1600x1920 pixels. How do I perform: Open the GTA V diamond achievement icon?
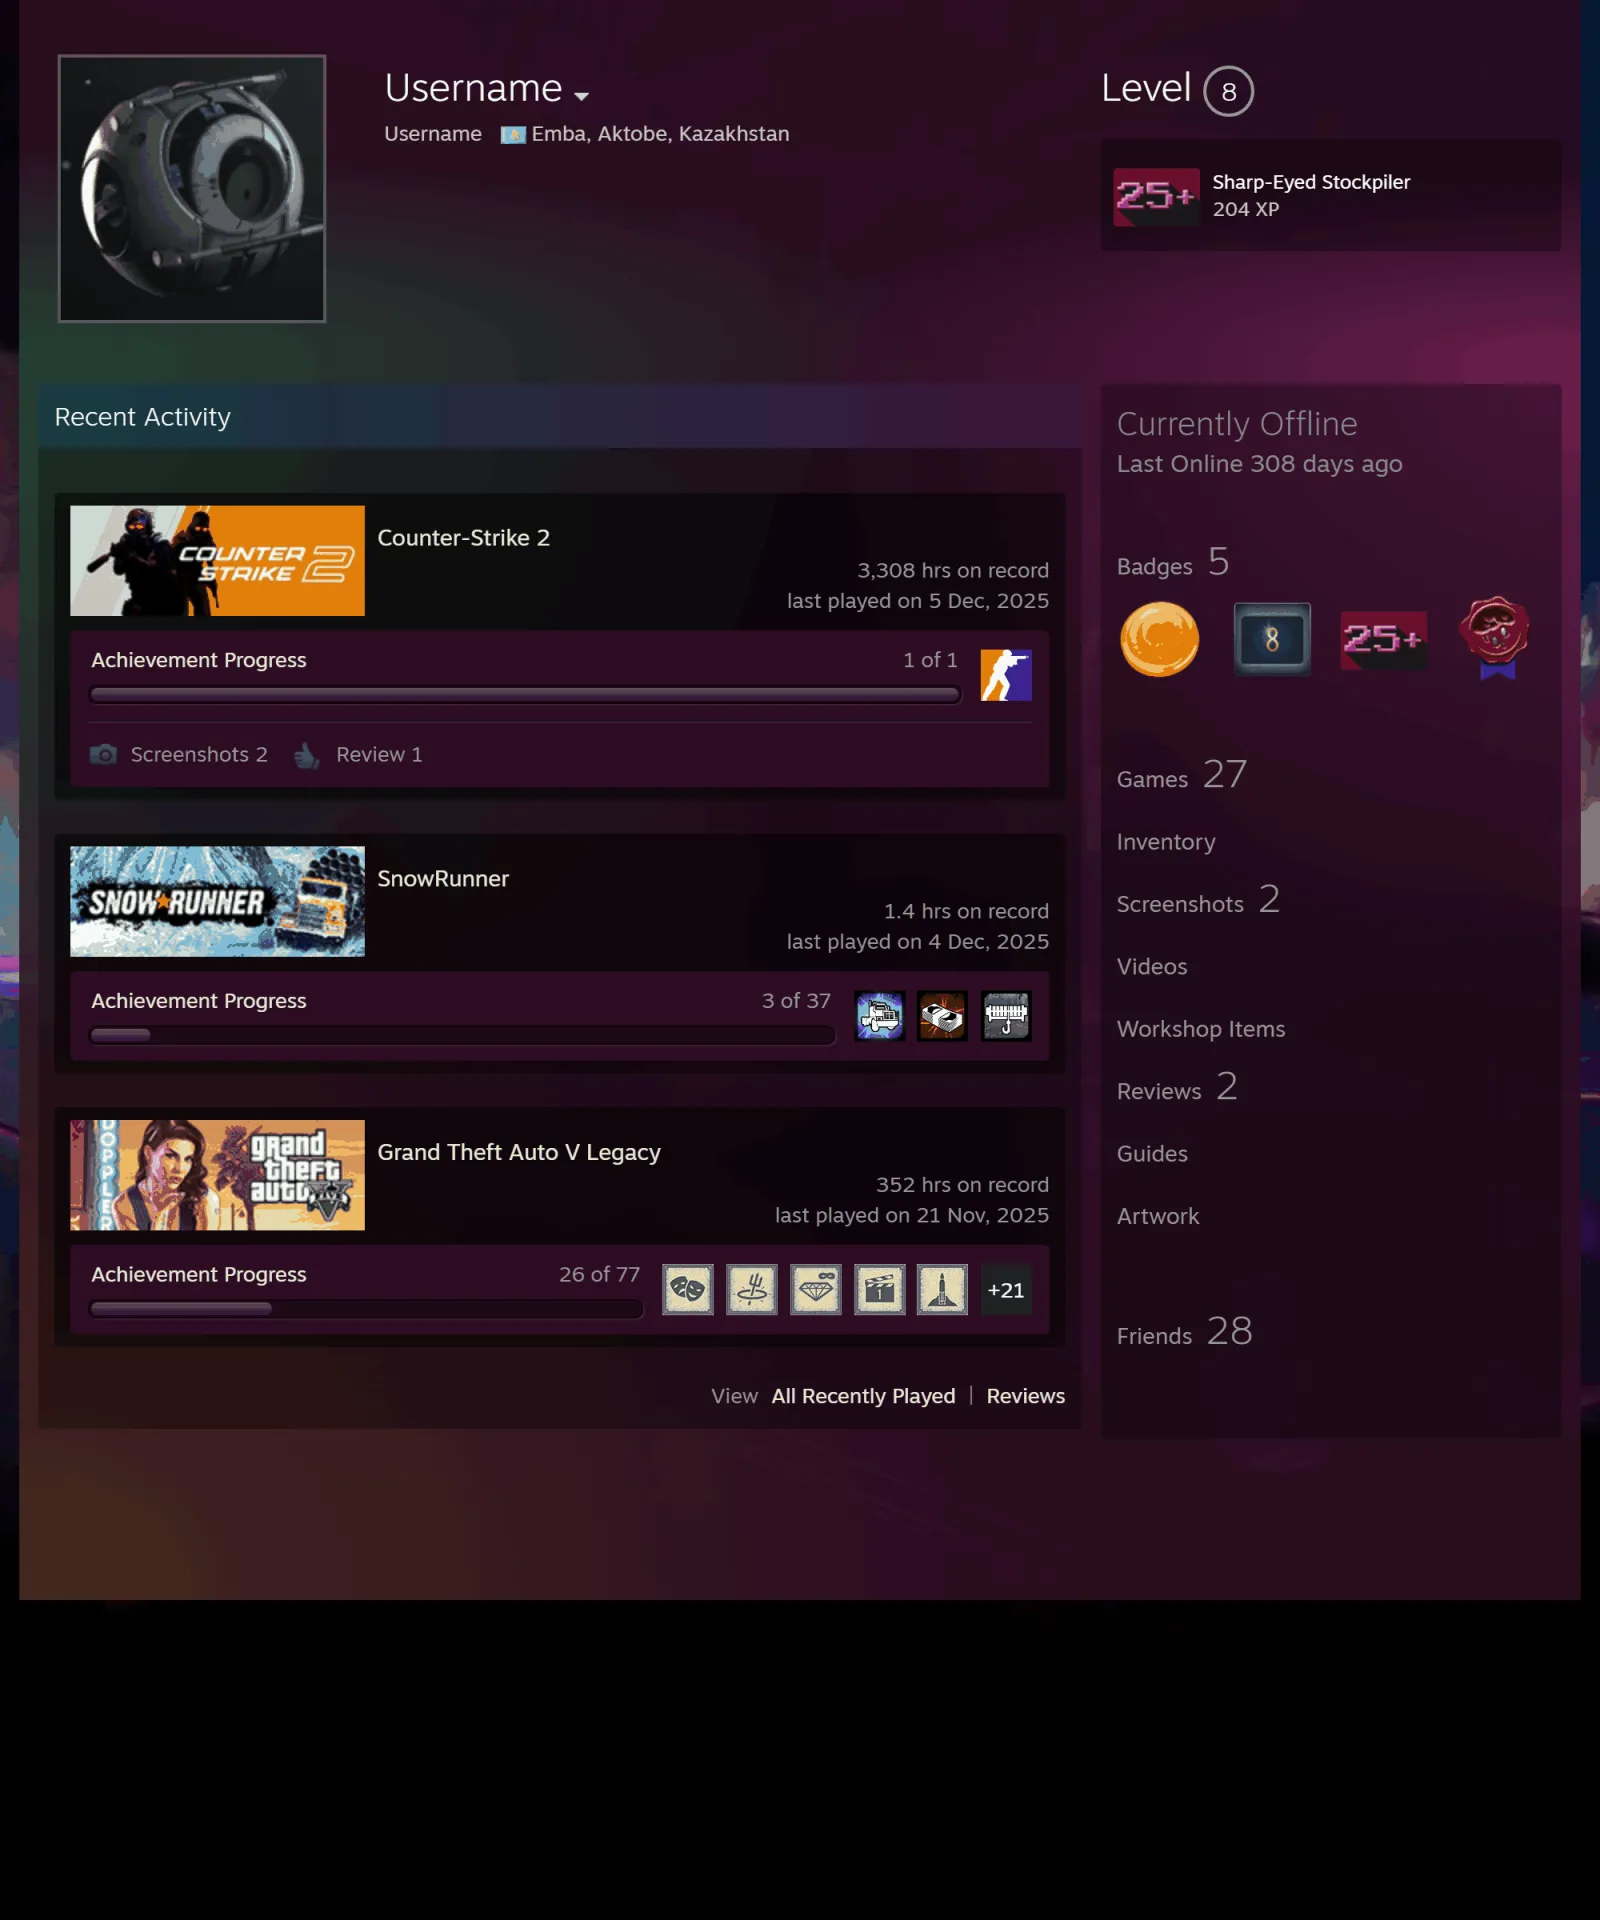(x=815, y=1289)
